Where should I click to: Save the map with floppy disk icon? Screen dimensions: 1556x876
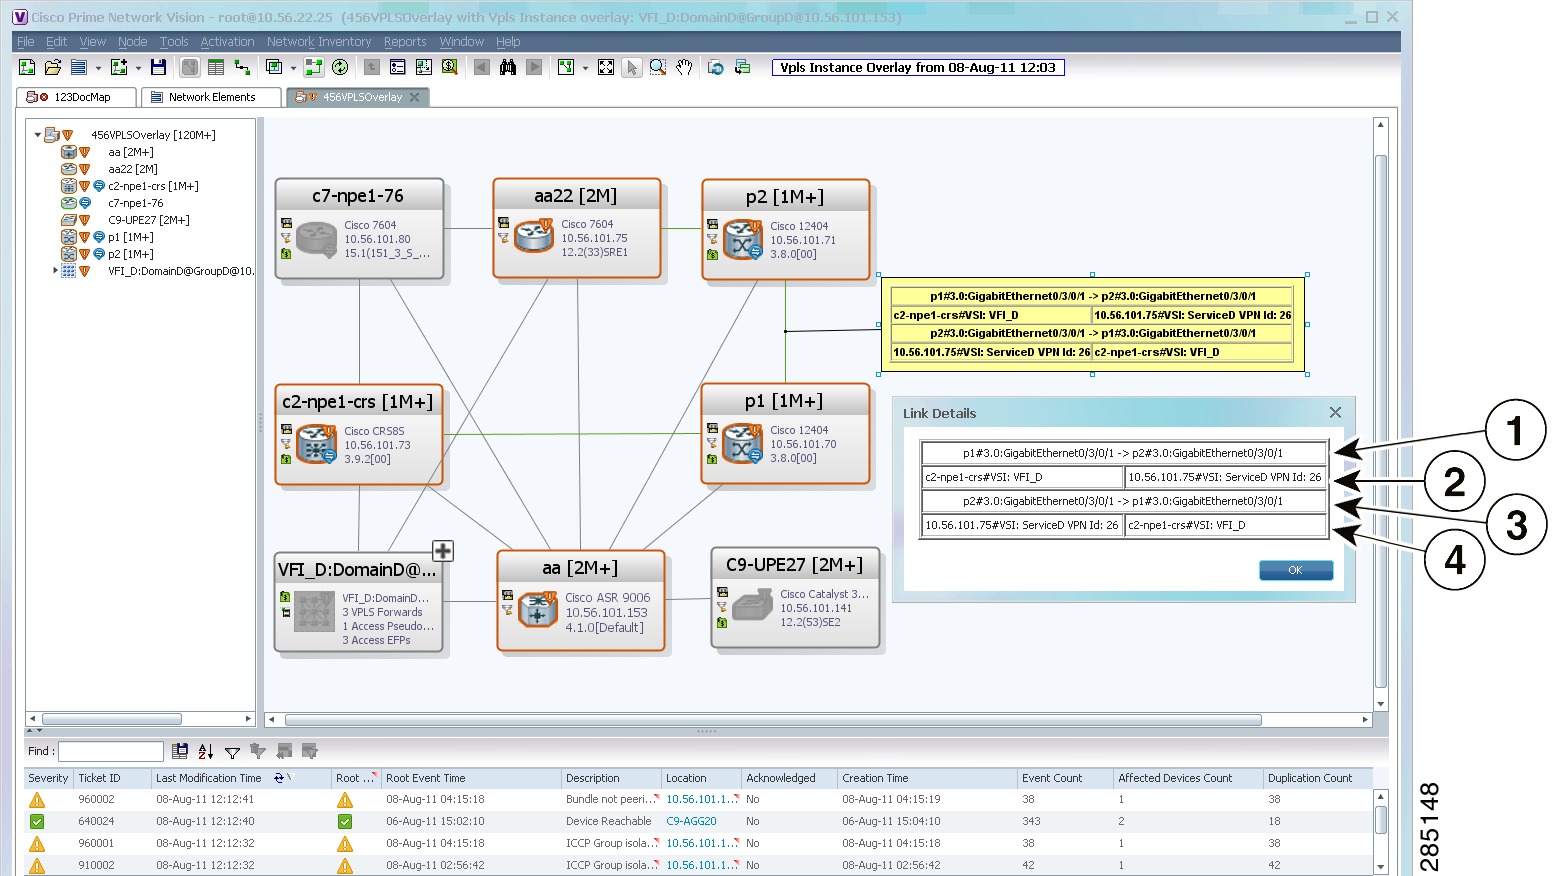(158, 67)
